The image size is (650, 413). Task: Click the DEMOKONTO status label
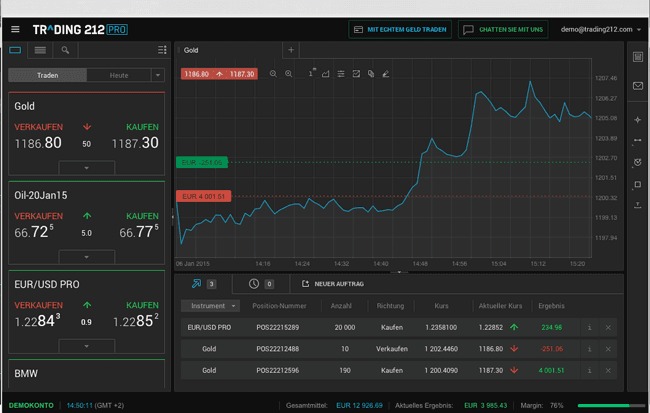pyautogui.click(x=31, y=406)
